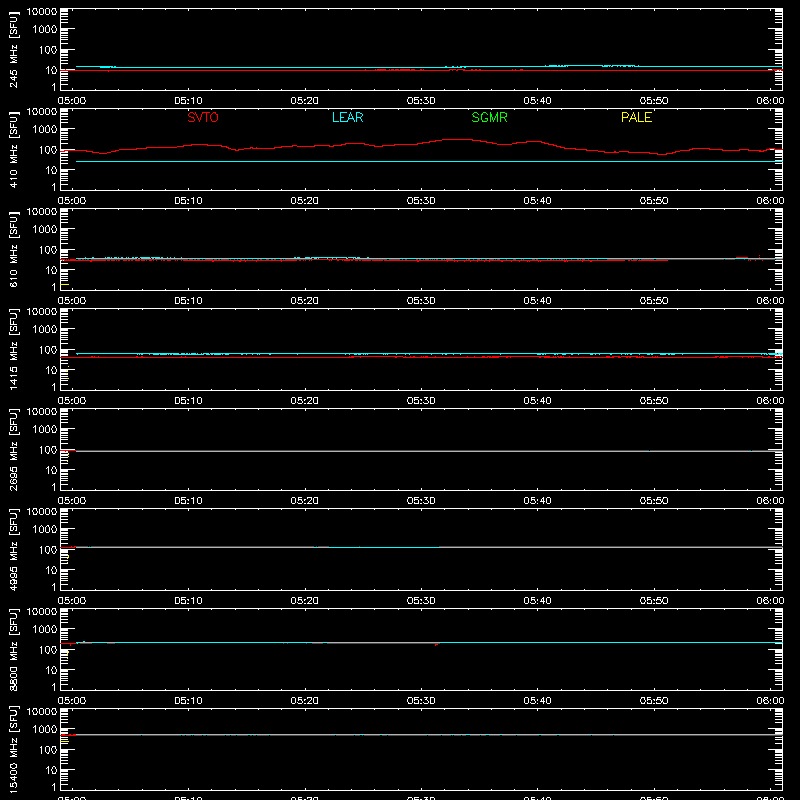Click 05:50 tick under the 410 MHz panel
The width and height of the screenshot is (800, 800).
654,201
